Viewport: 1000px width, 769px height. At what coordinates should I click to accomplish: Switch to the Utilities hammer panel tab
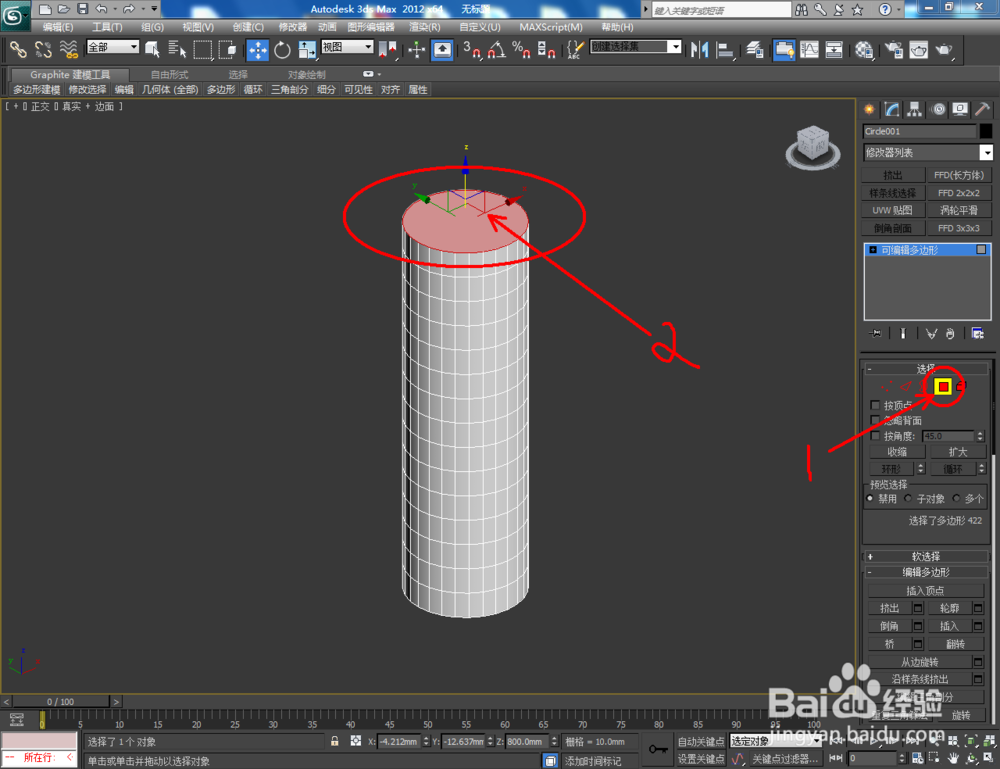pos(983,110)
